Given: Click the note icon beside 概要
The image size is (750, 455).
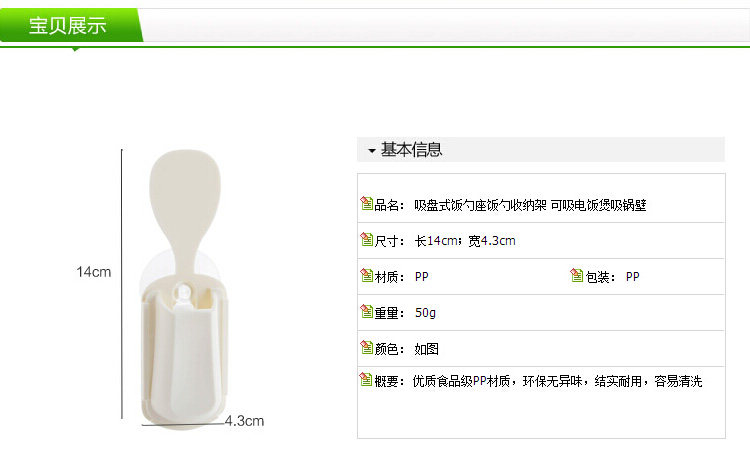Looking at the screenshot, I should (x=366, y=379).
